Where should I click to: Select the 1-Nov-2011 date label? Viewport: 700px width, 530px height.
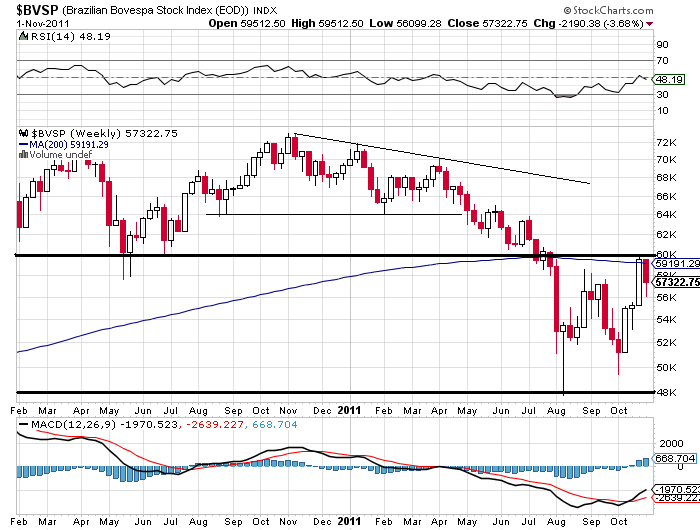coord(43,24)
